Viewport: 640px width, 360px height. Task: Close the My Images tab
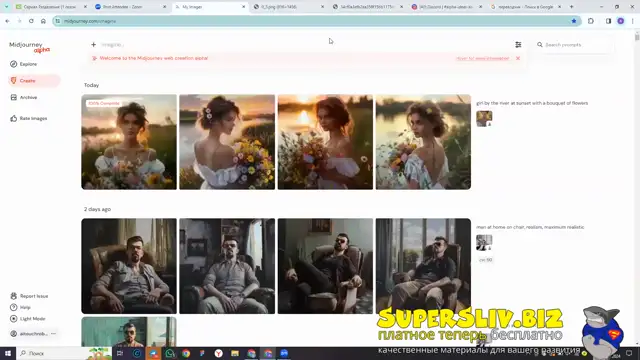[x=244, y=7]
